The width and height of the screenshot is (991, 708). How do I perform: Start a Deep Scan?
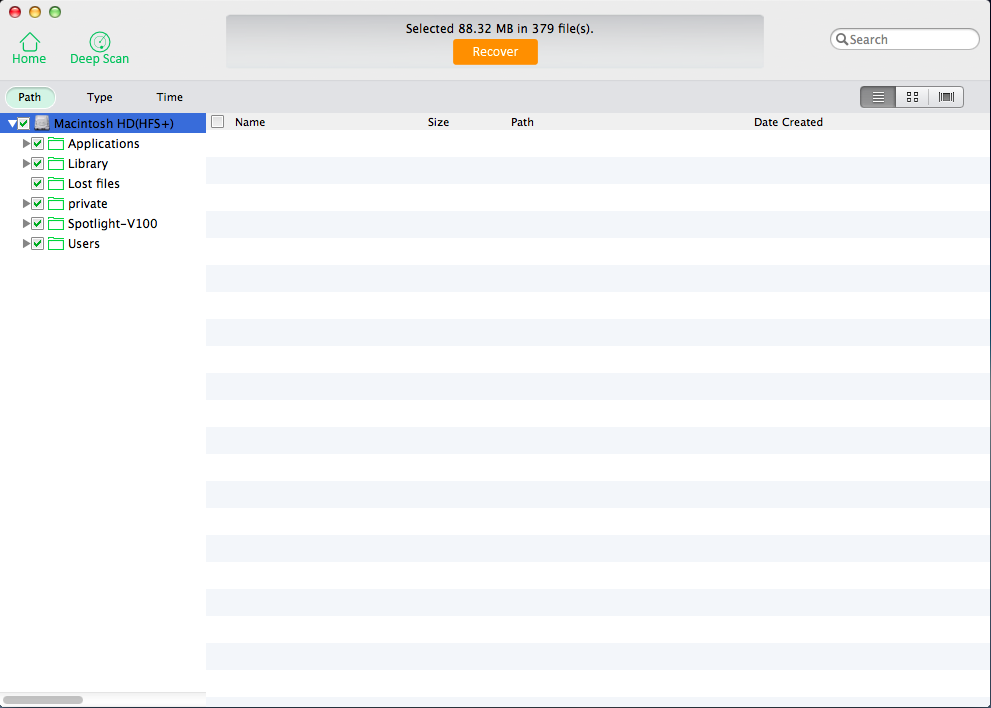point(99,42)
